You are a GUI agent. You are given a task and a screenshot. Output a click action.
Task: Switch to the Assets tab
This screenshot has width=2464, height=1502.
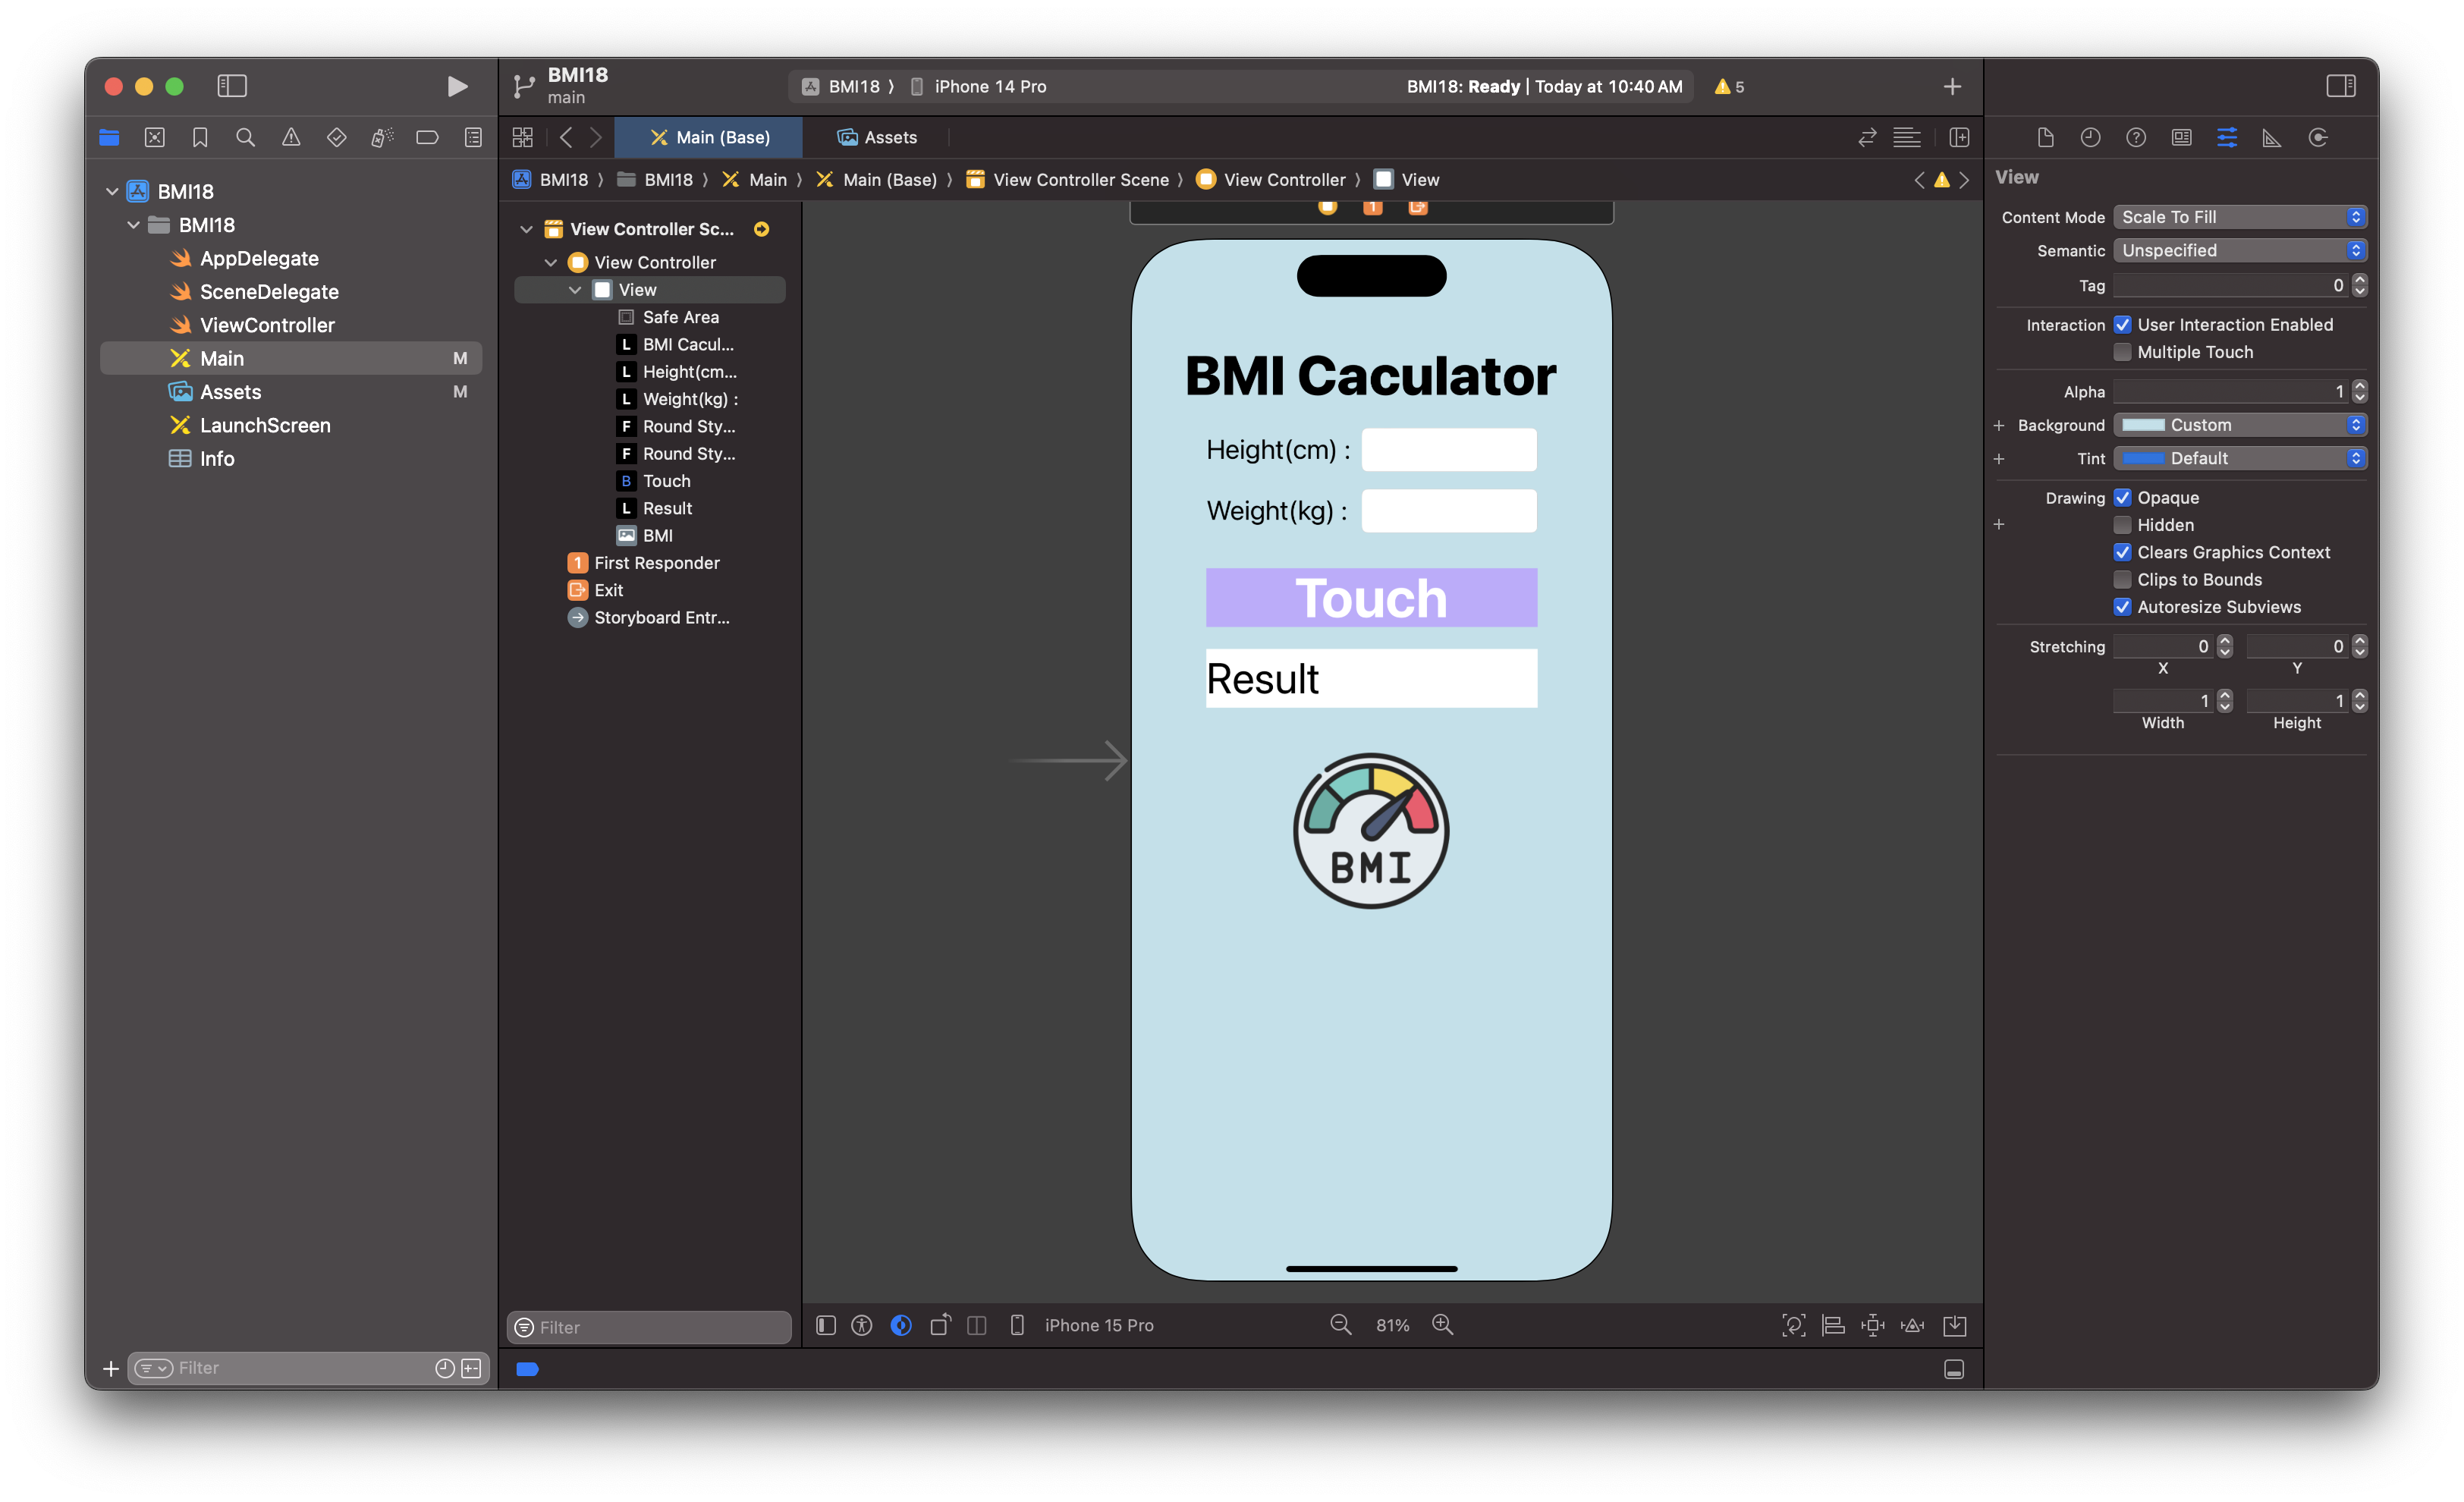coord(877,138)
